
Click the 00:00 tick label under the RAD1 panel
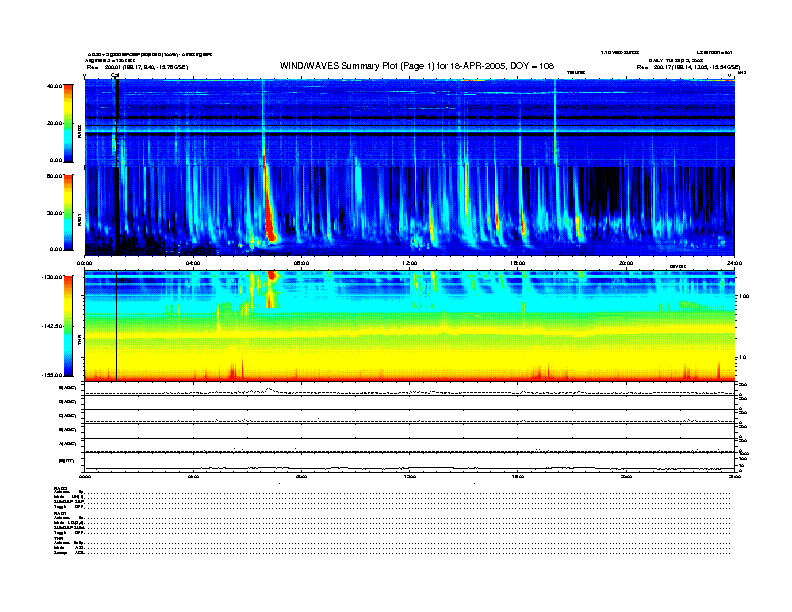[84, 263]
